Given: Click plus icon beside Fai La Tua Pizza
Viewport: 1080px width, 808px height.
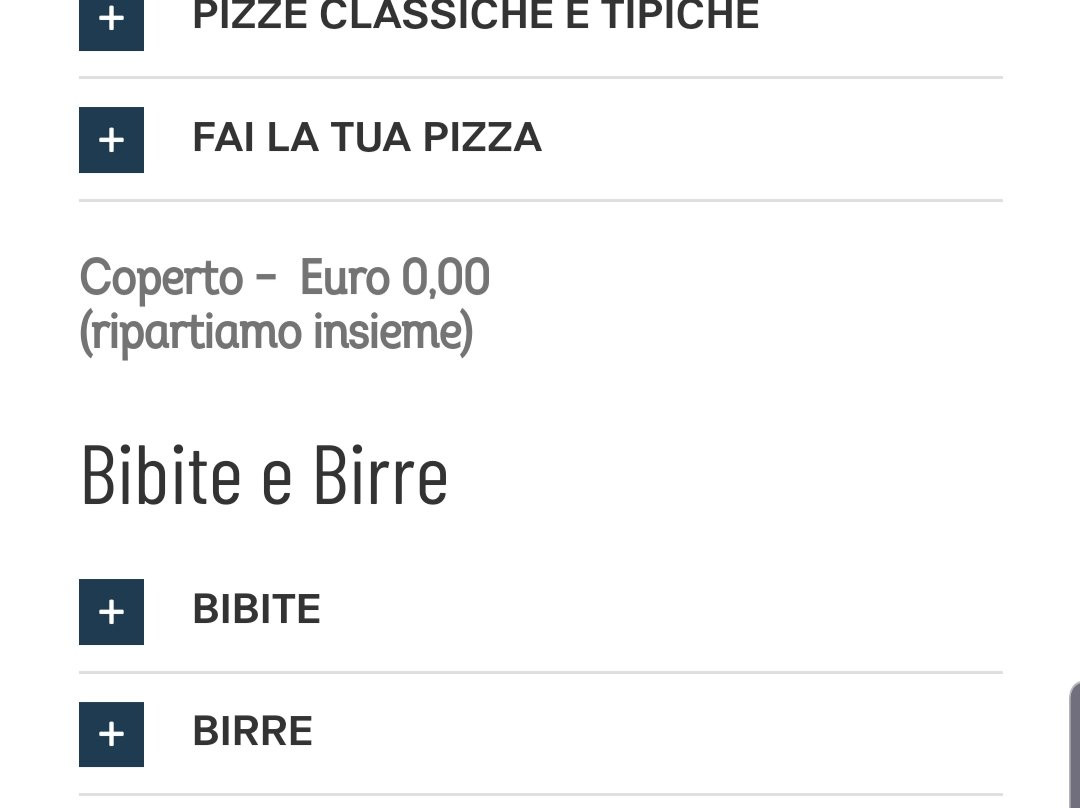Looking at the screenshot, I should pos(111,140).
